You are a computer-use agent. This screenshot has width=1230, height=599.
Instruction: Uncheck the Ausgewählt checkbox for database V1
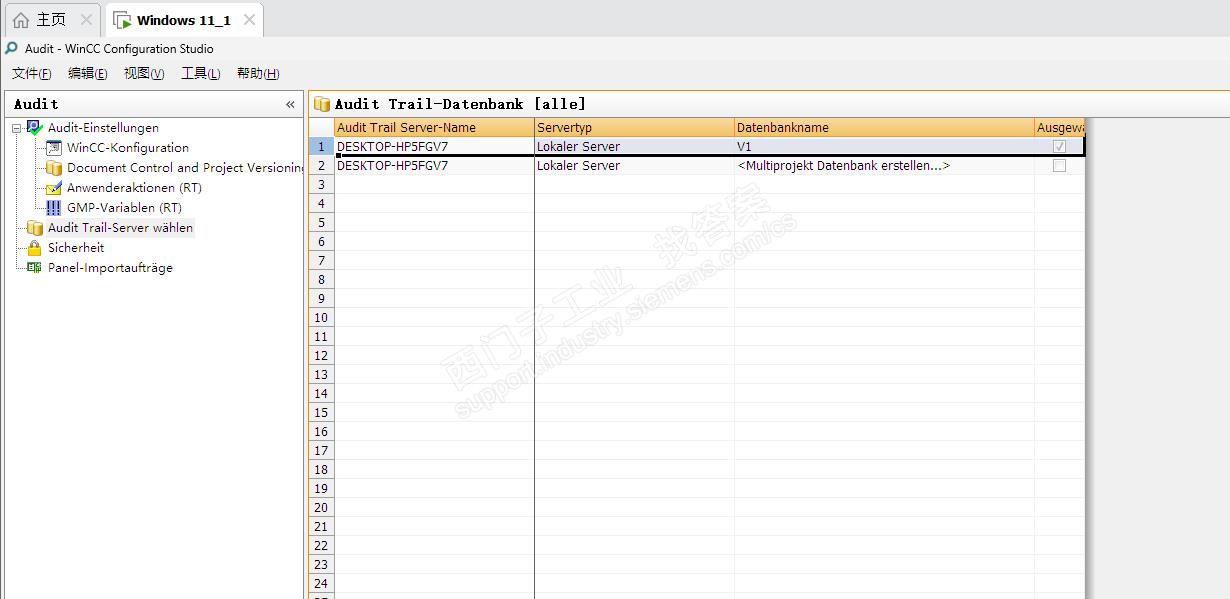pyautogui.click(x=1059, y=146)
